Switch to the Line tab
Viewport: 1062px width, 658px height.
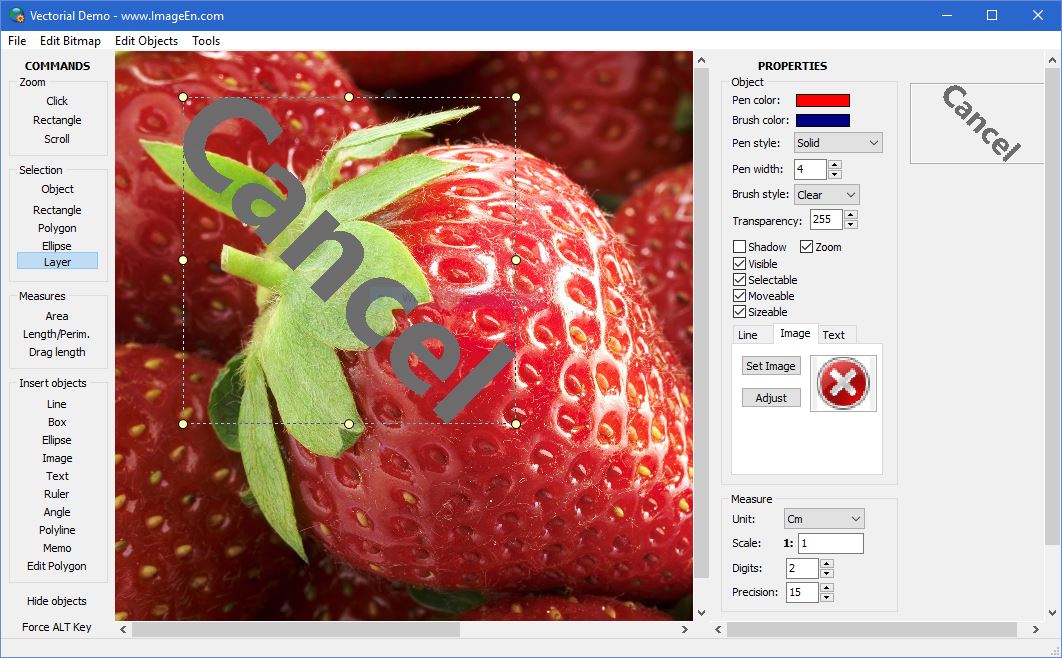(x=748, y=335)
